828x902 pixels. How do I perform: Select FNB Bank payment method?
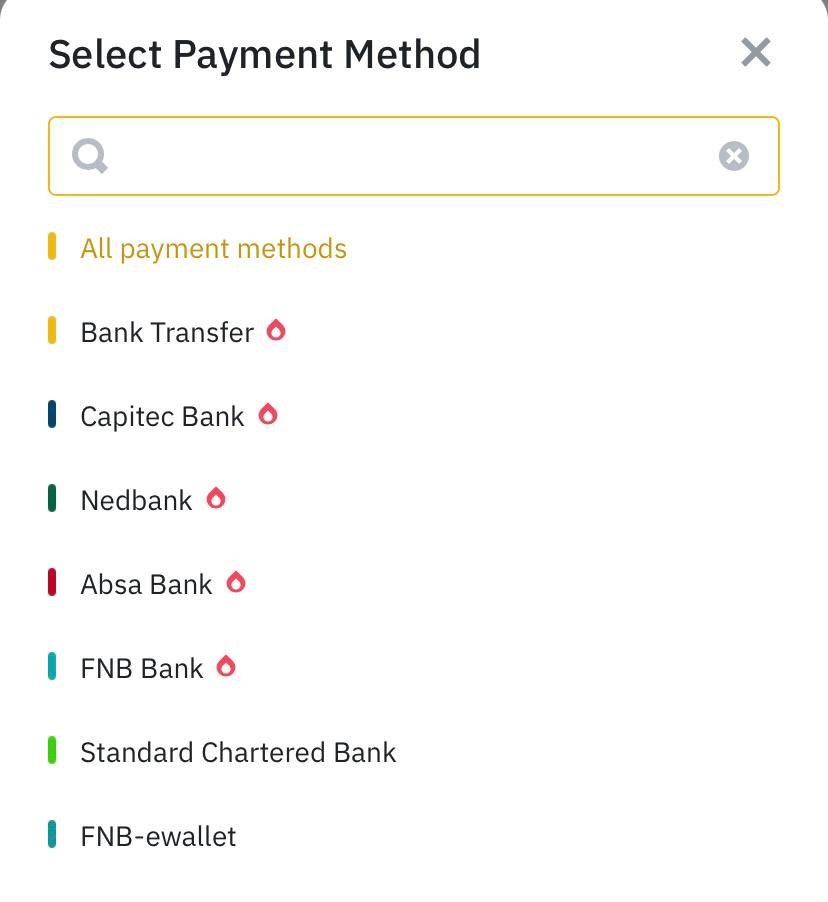(142, 668)
